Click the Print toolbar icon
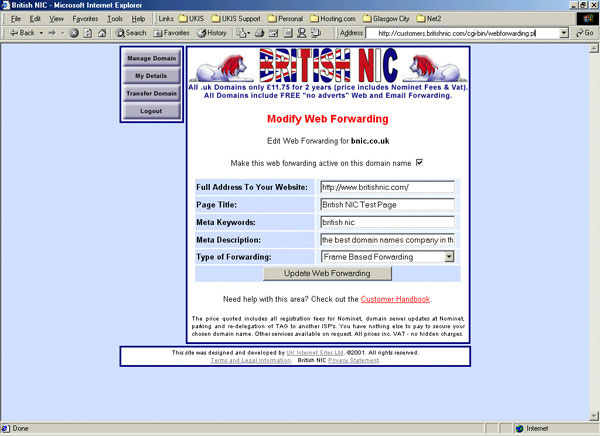The width and height of the screenshot is (600, 436). pos(260,33)
